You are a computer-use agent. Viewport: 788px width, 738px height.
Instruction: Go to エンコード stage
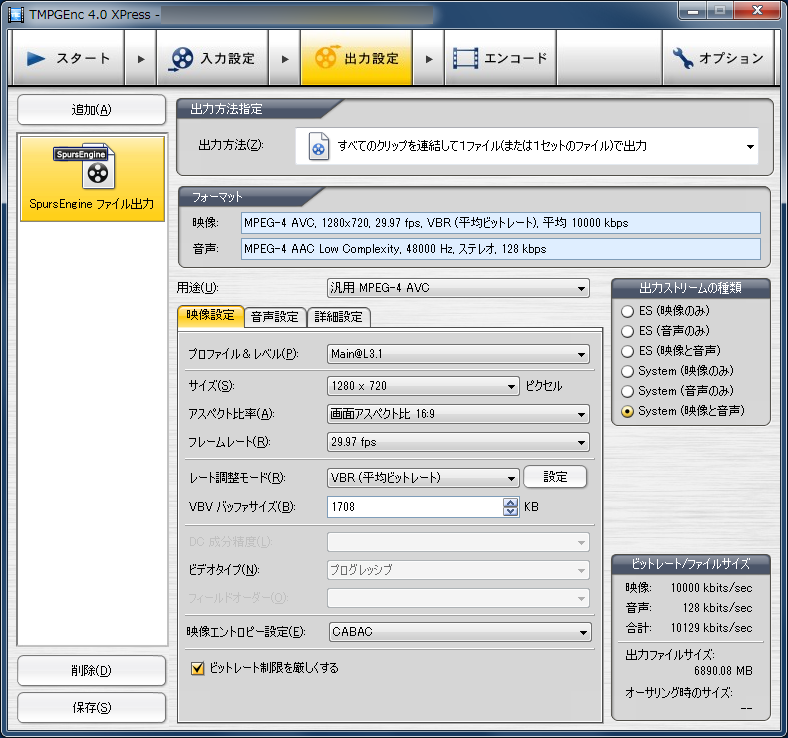(x=500, y=58)
